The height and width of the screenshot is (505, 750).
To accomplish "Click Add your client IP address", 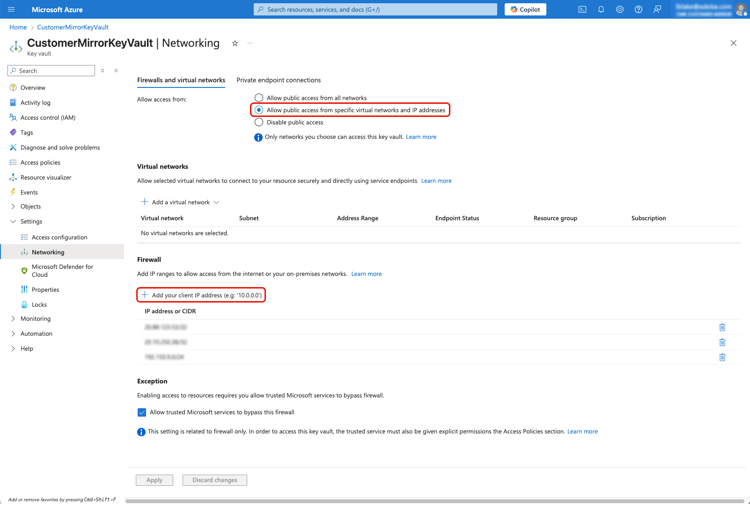I will [201, 295].
